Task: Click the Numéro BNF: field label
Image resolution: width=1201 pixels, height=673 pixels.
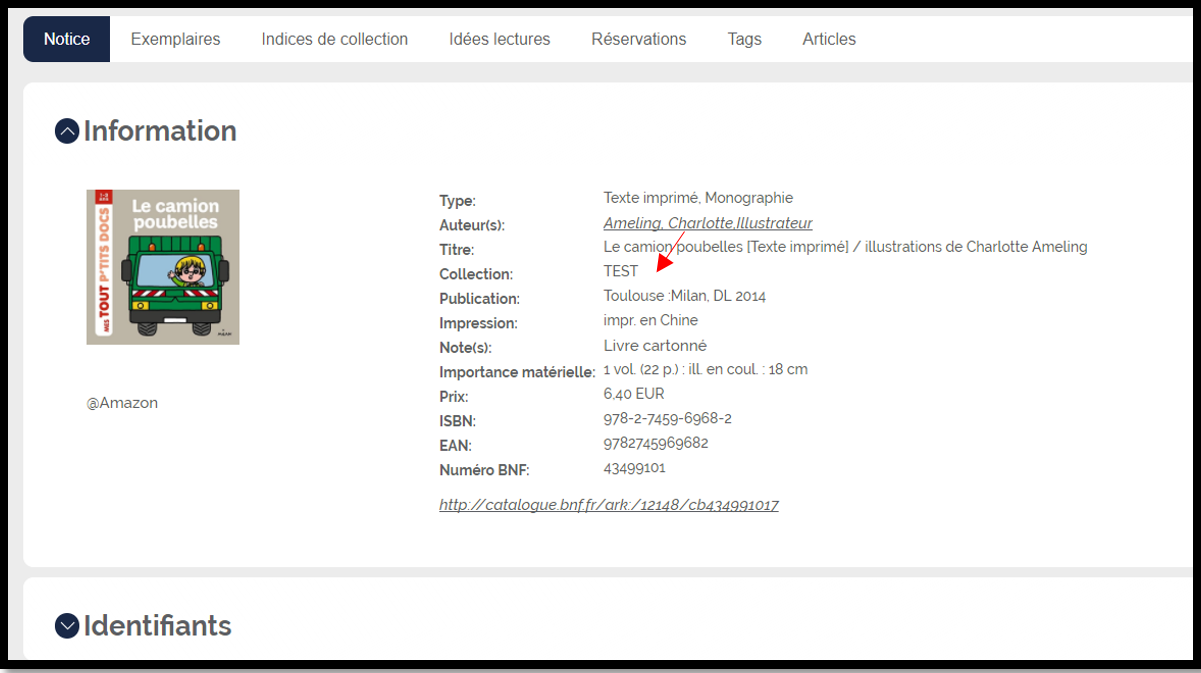Action: click(x=484, y=470)
